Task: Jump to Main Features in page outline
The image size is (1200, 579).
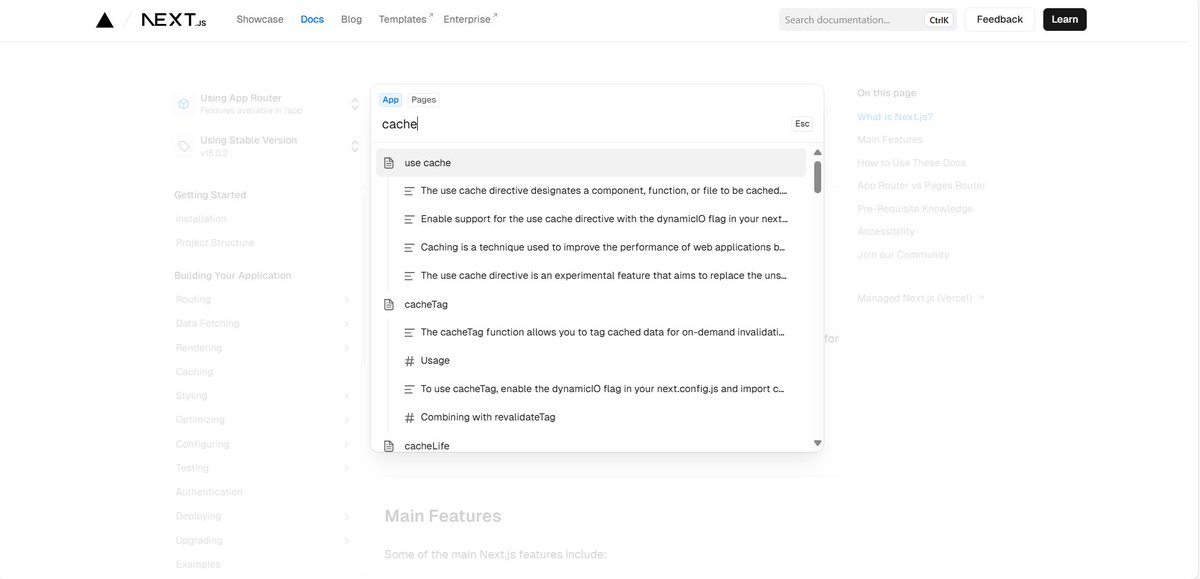Action: coord(890,140)
